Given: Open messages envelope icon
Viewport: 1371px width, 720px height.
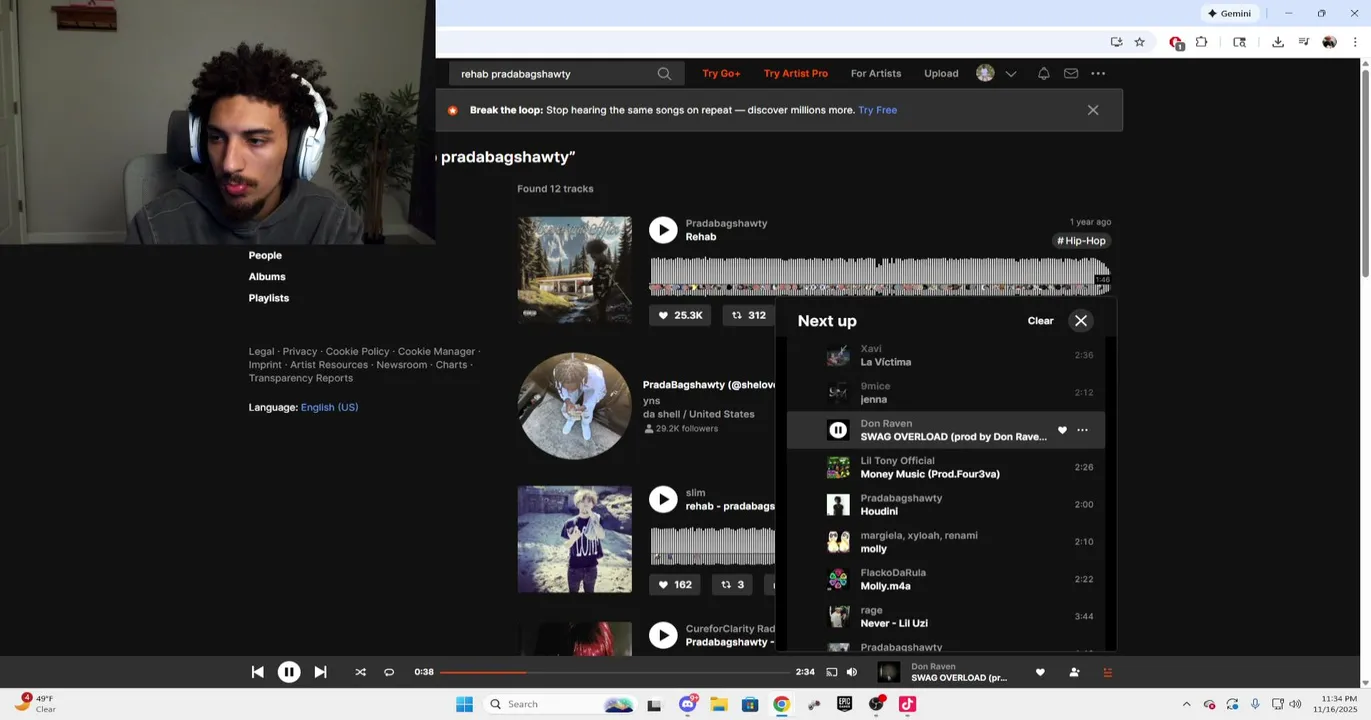Looking at the screenshot, I should click(1071, 74).
